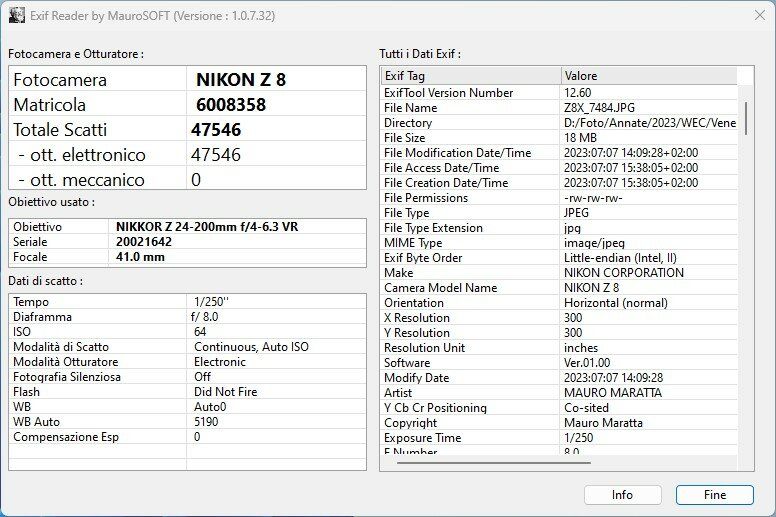Select the NIKON Z 8 camera value
Image resolution: width=776 pixels, height=517 pixels.
click(241, 80)
